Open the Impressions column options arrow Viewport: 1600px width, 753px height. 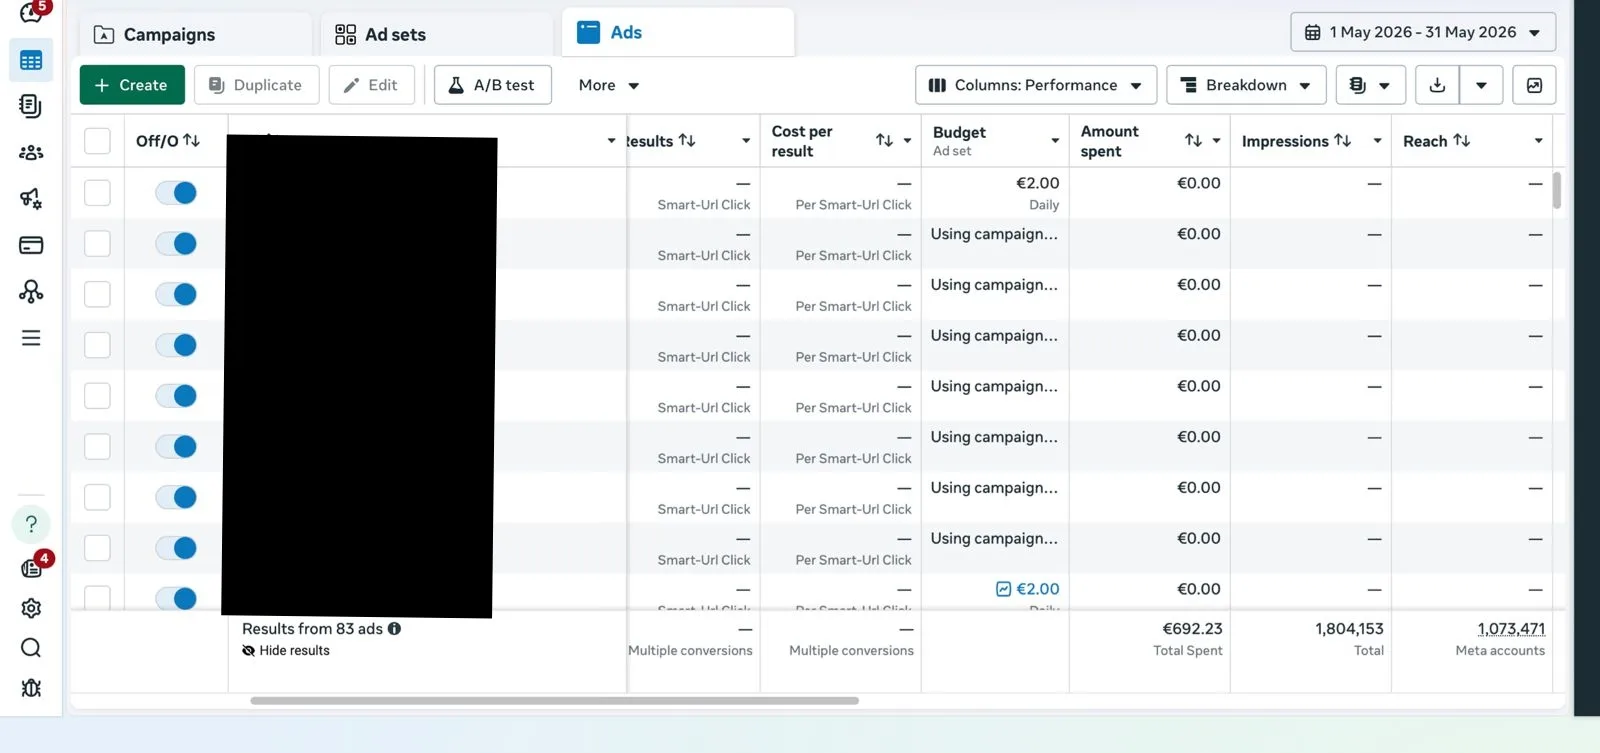tap(1377, 141)
